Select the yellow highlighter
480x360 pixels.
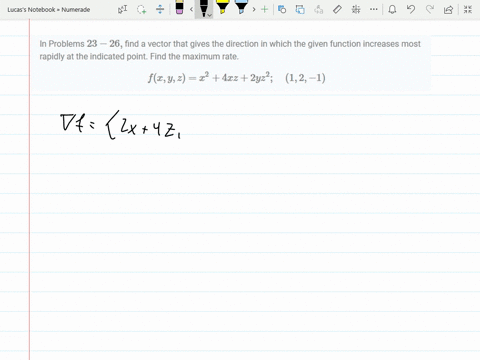222,7
